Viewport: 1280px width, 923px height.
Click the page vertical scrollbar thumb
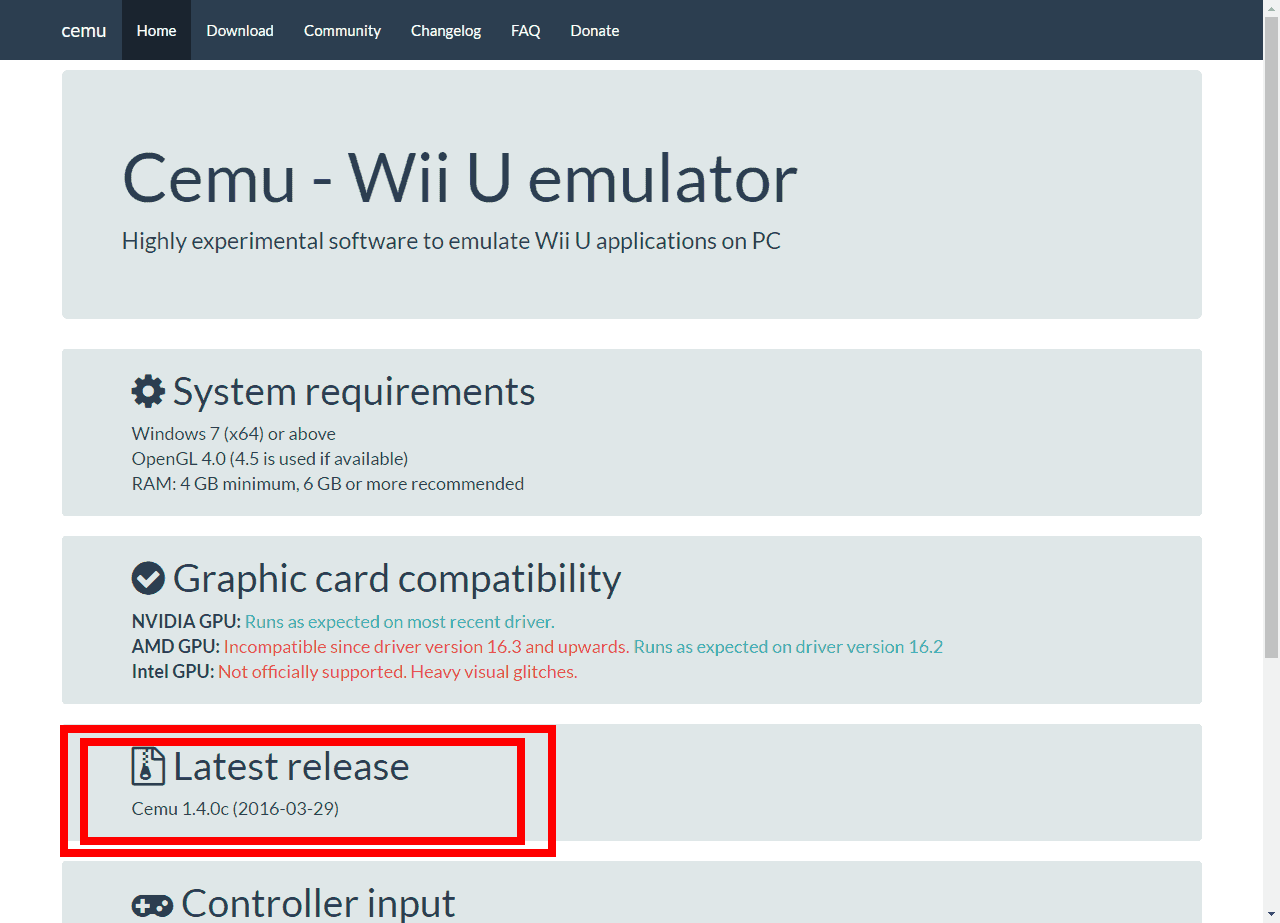tap(1271, 336)
